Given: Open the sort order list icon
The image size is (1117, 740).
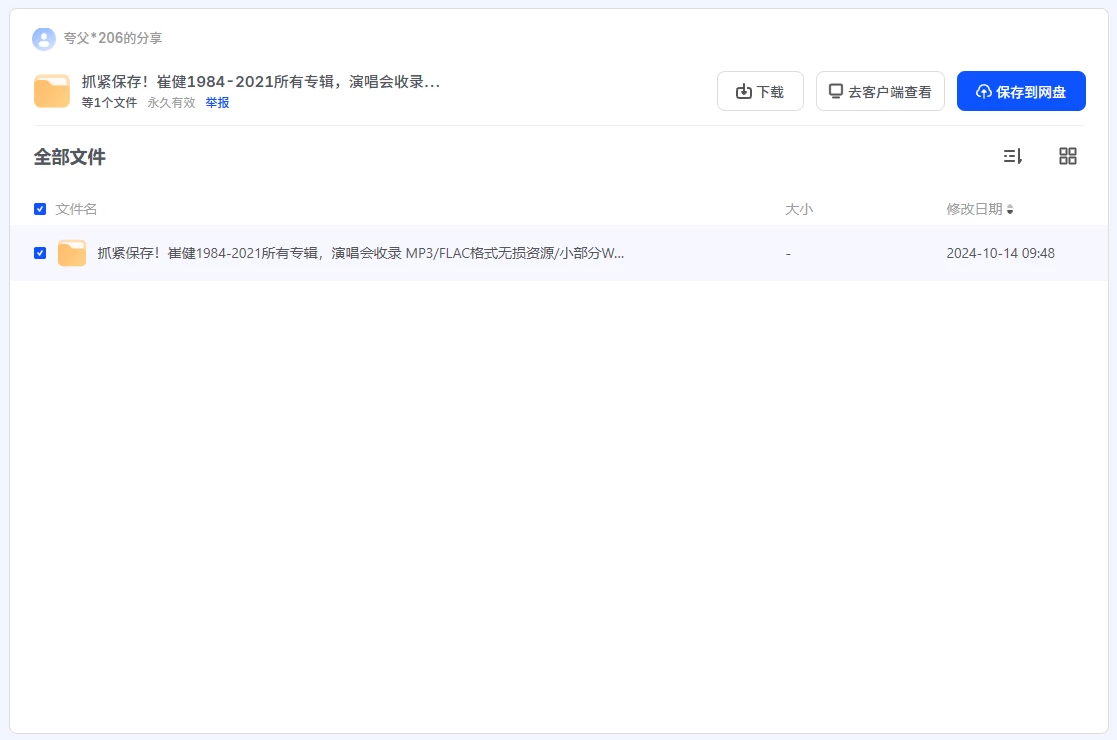Looking at the screenshot, I should tap(1013, 156).
